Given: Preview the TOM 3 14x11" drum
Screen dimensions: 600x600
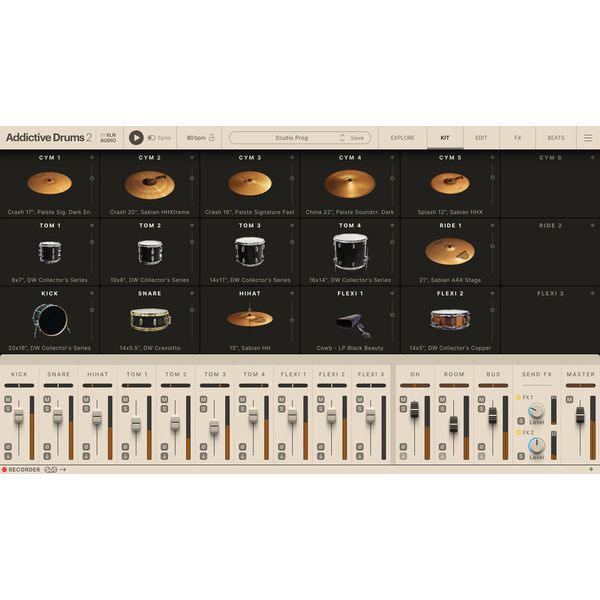Looking at the screenshot, I should click(x=250, y=251).
